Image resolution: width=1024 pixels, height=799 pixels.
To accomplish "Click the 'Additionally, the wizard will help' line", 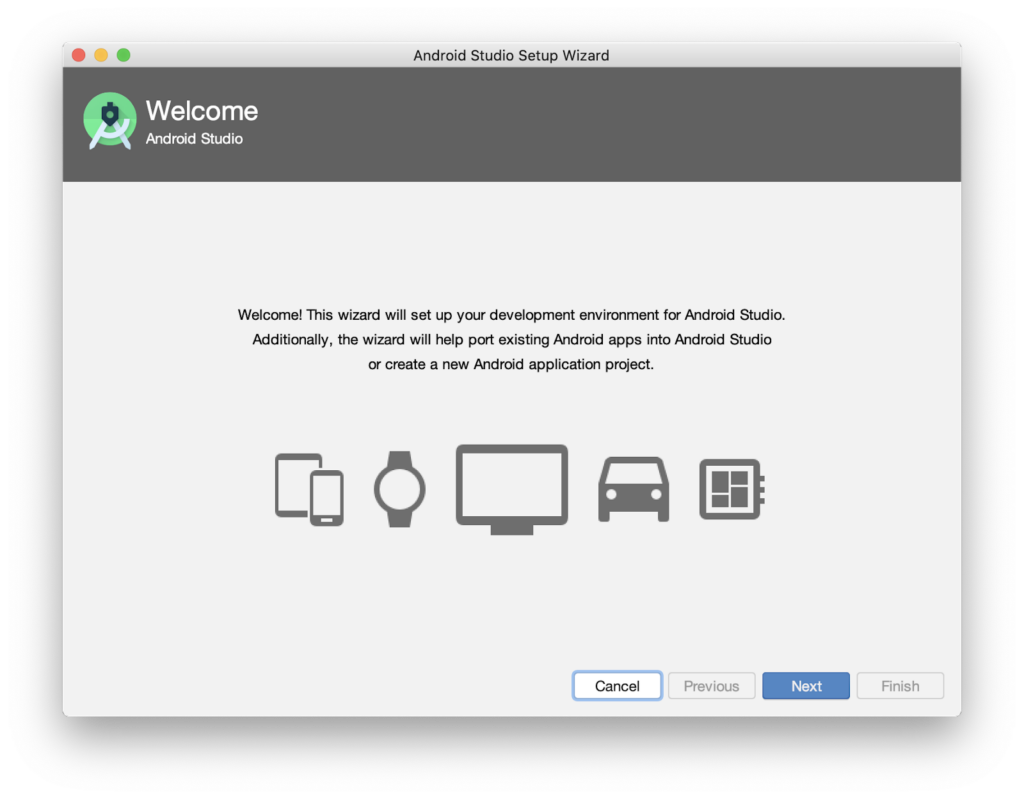I will tap(511, 339).
